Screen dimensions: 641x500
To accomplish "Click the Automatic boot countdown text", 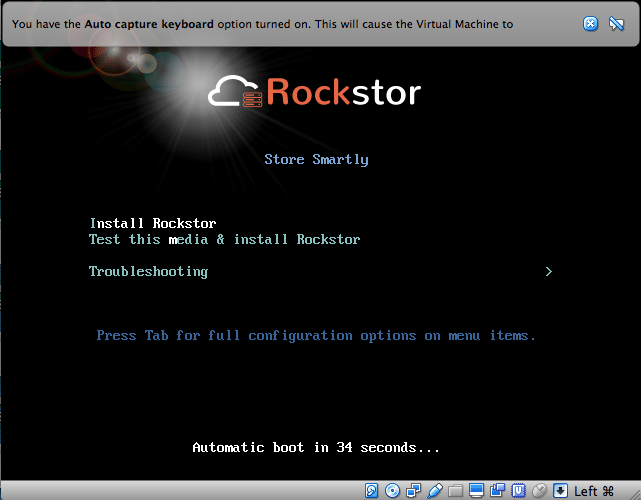I will tap(316, 447).
